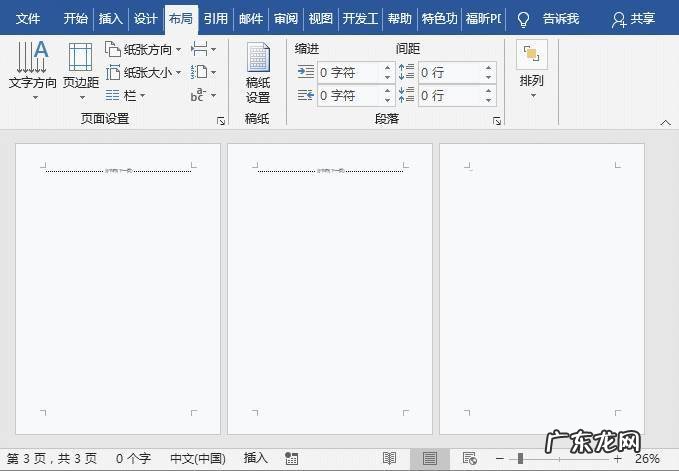Screen dimensions: 679x471
Task: Click the spacing after icon
Action: (406, 94)
